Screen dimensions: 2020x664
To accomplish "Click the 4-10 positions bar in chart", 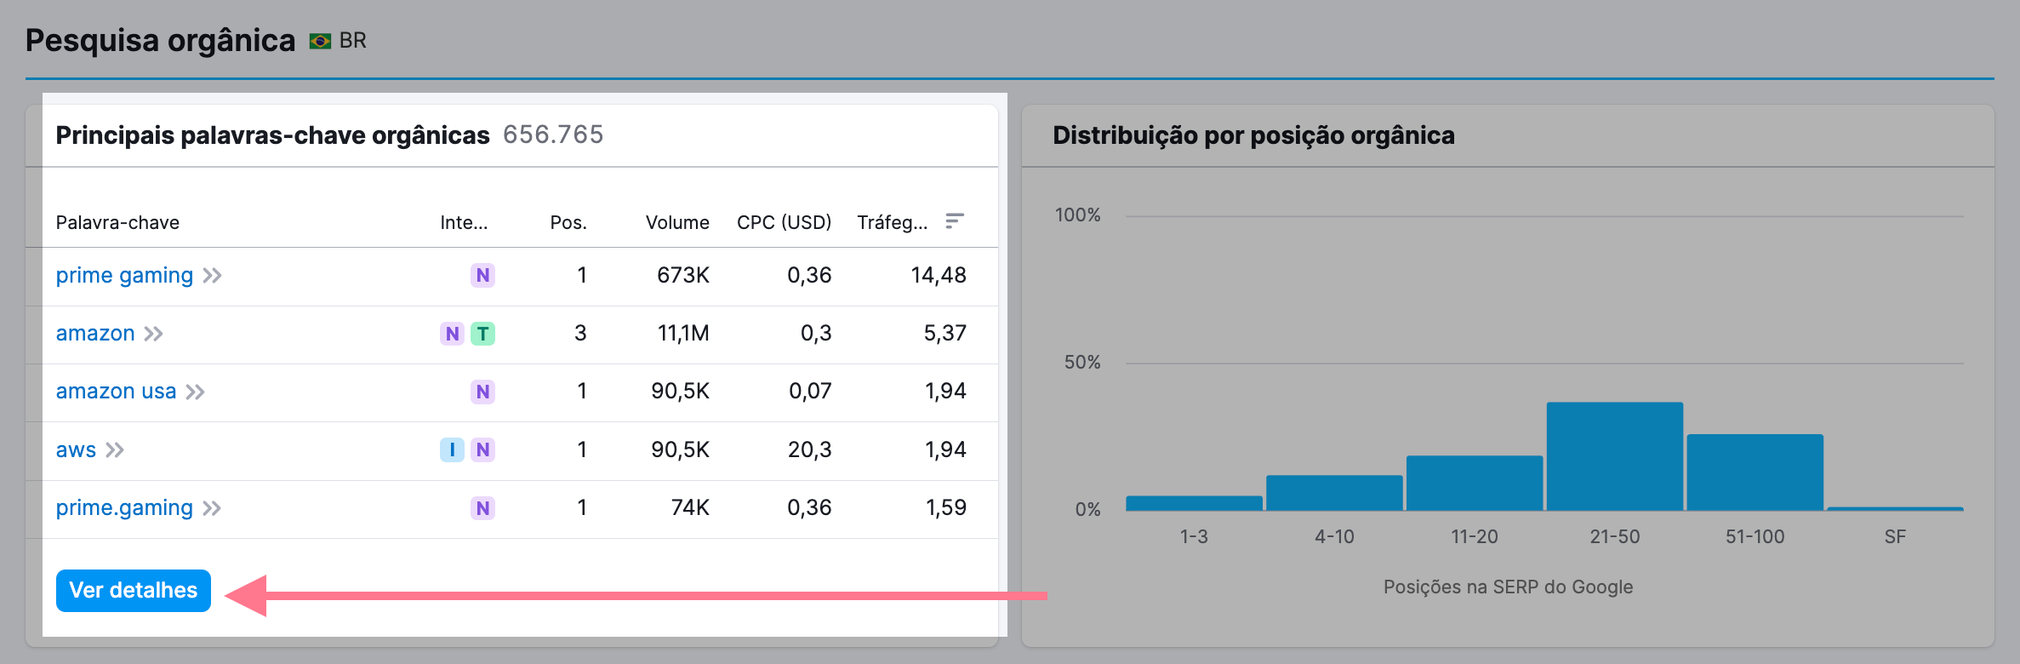I will point(1334,493).
